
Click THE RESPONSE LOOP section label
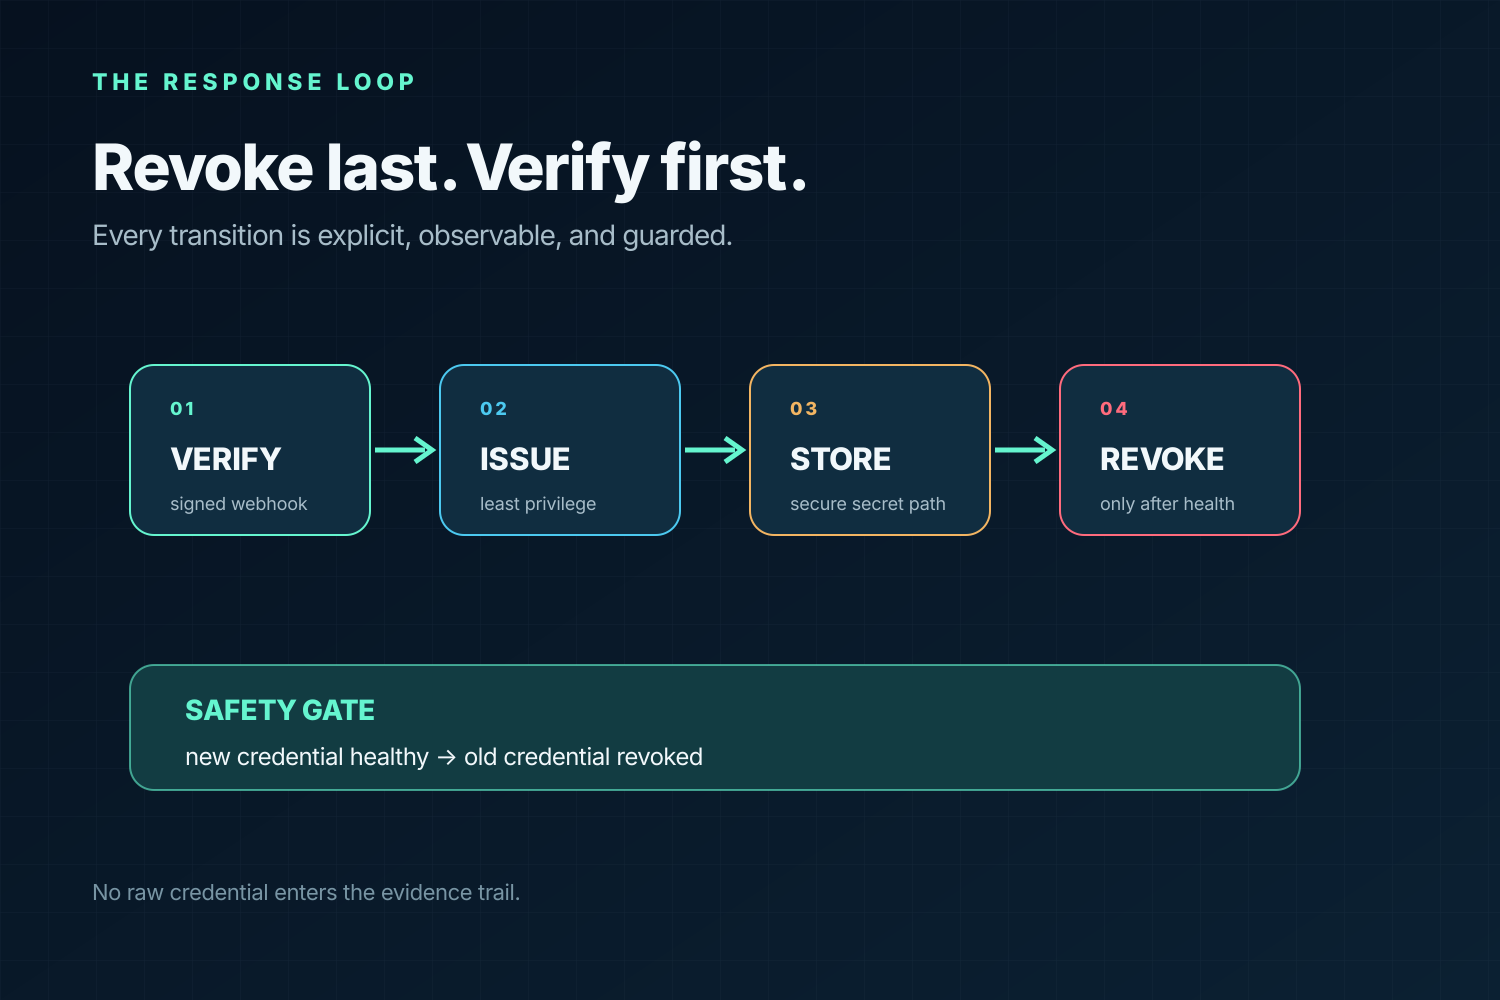(x=254, y=82)
